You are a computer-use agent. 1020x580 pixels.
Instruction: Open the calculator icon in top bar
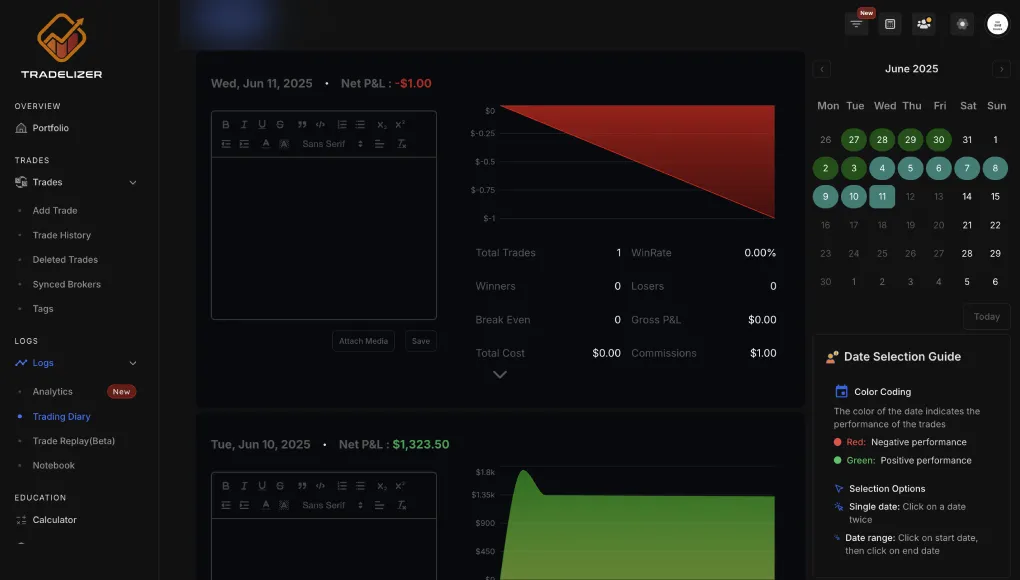[x=890, y=24]
